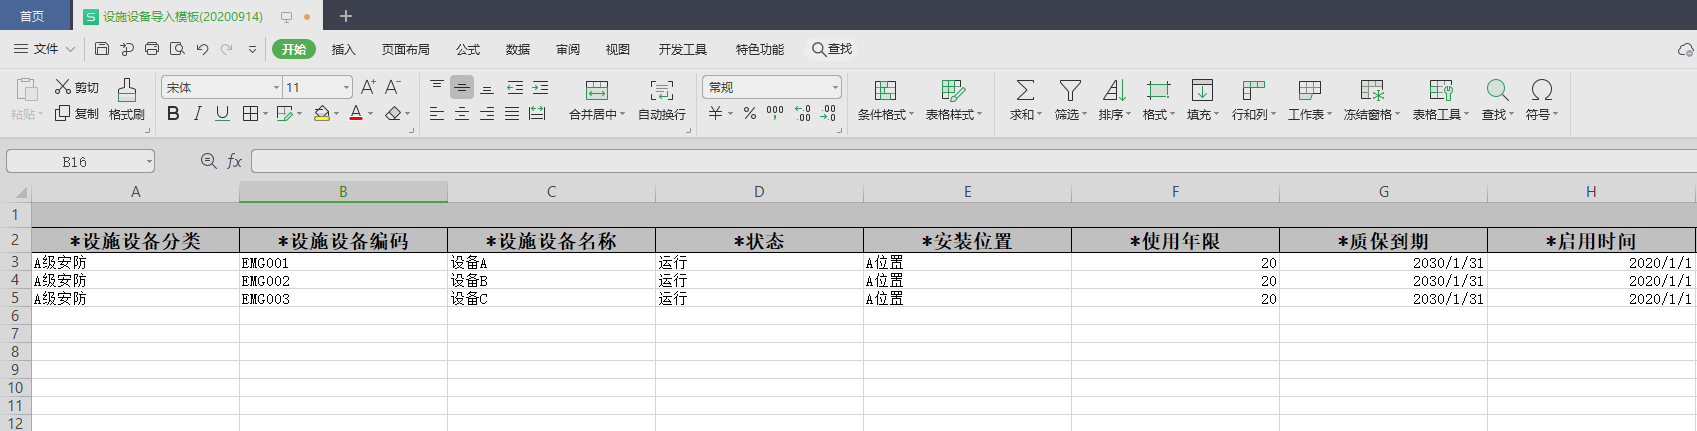Click the Sum (求和) icon
The image size is (1697, 431).
tap(1026, 100)
